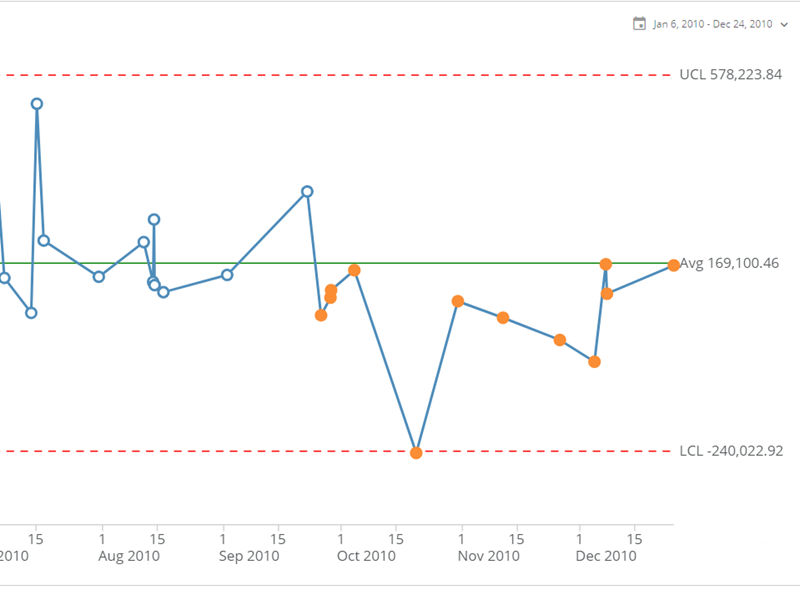Screen dimensions: 800x590
Task: Select the orange data point on the LCL line
Action: click(x=416, y=452)
